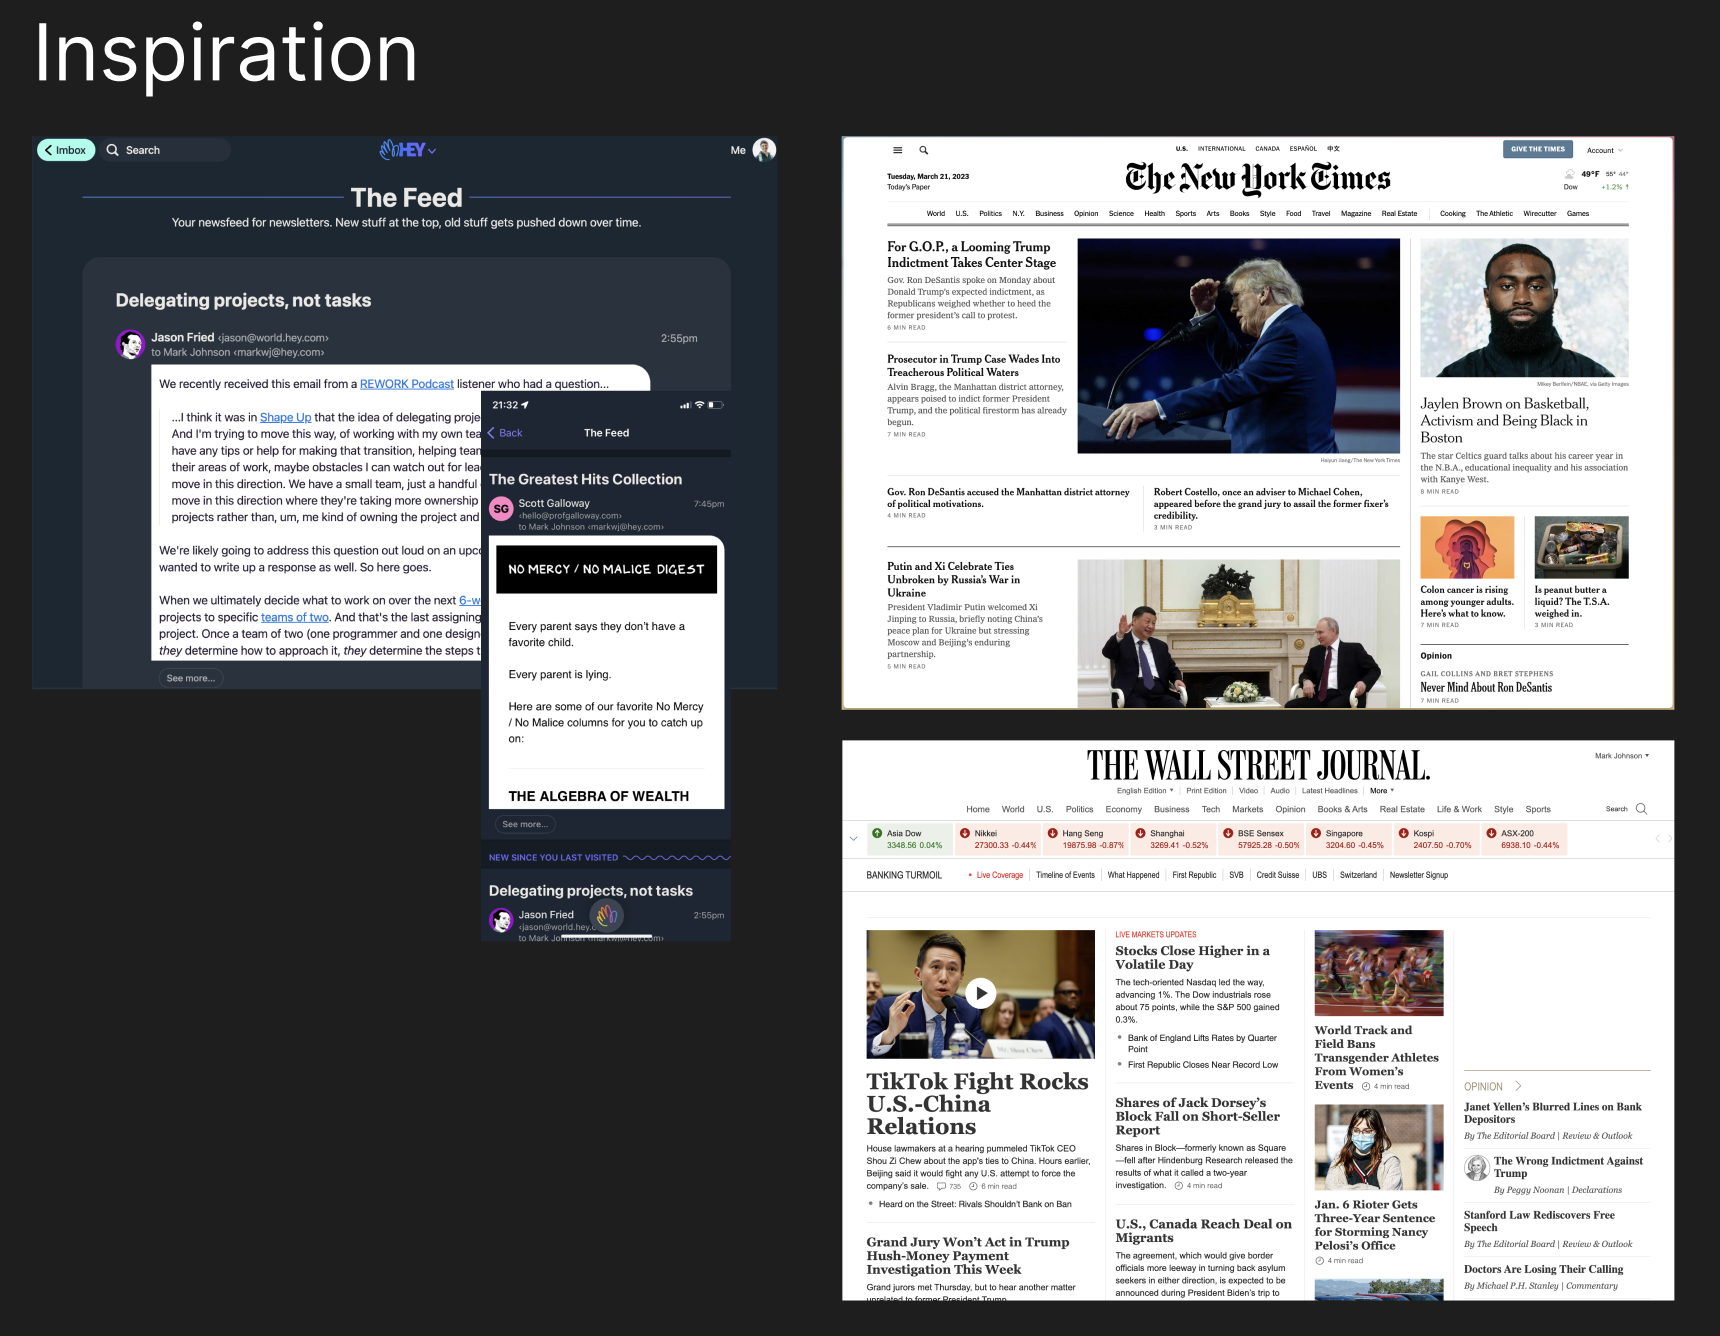
Task: Select NYT Español edition link
Action: (1303, 149)
